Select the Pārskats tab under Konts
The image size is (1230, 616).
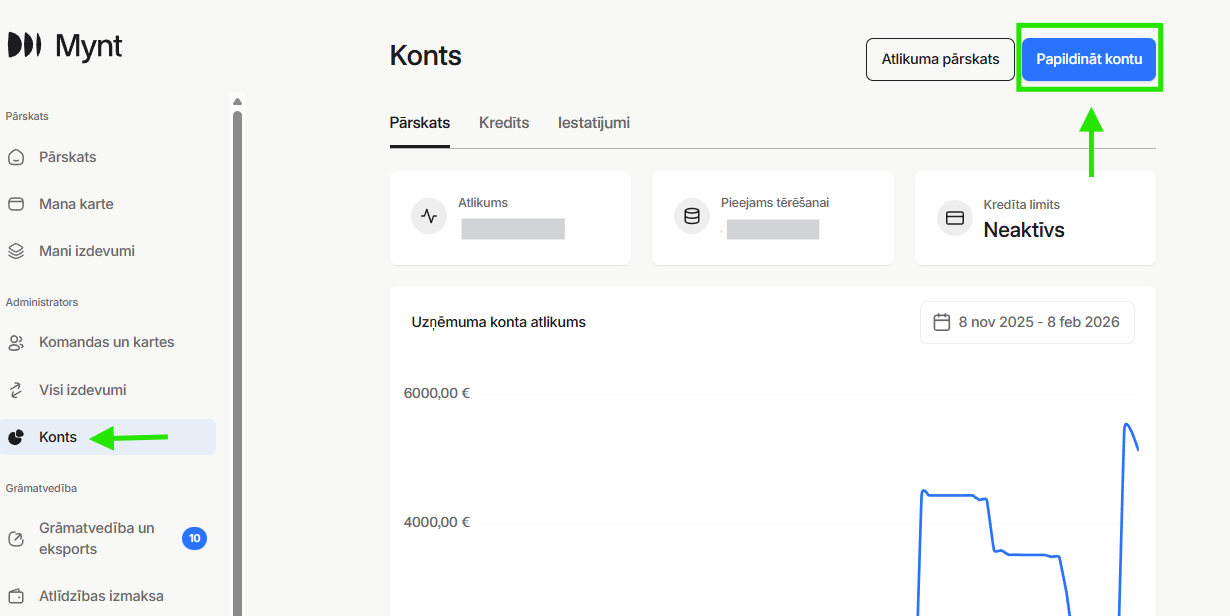tap(419, 123)
